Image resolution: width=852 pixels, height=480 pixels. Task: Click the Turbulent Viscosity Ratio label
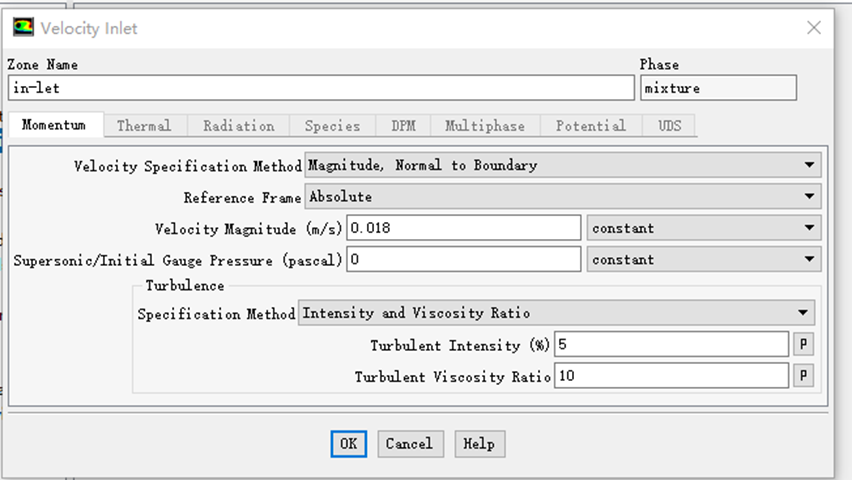[x=453, y=377]
